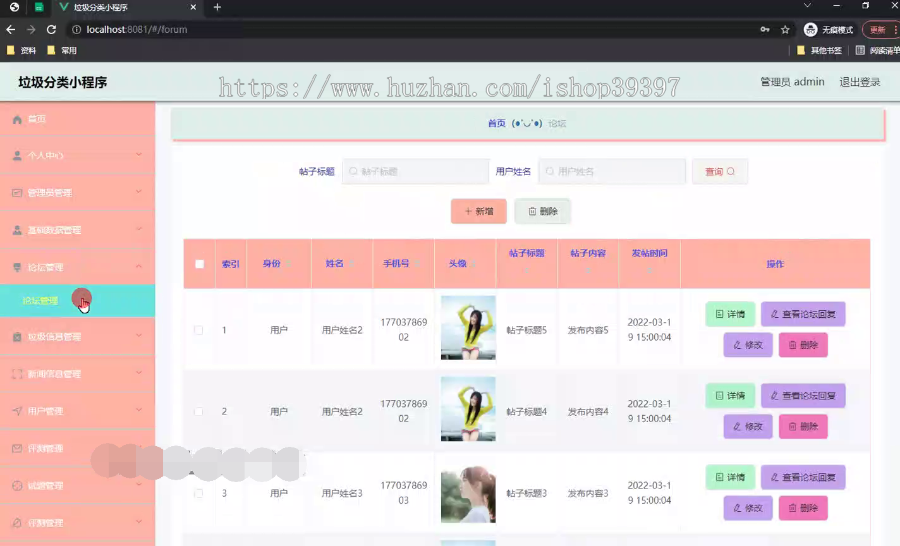This screenshot has height=546, width=900.
Task: Click the pencil icon on last sidebar item
Action: (17, 523)
